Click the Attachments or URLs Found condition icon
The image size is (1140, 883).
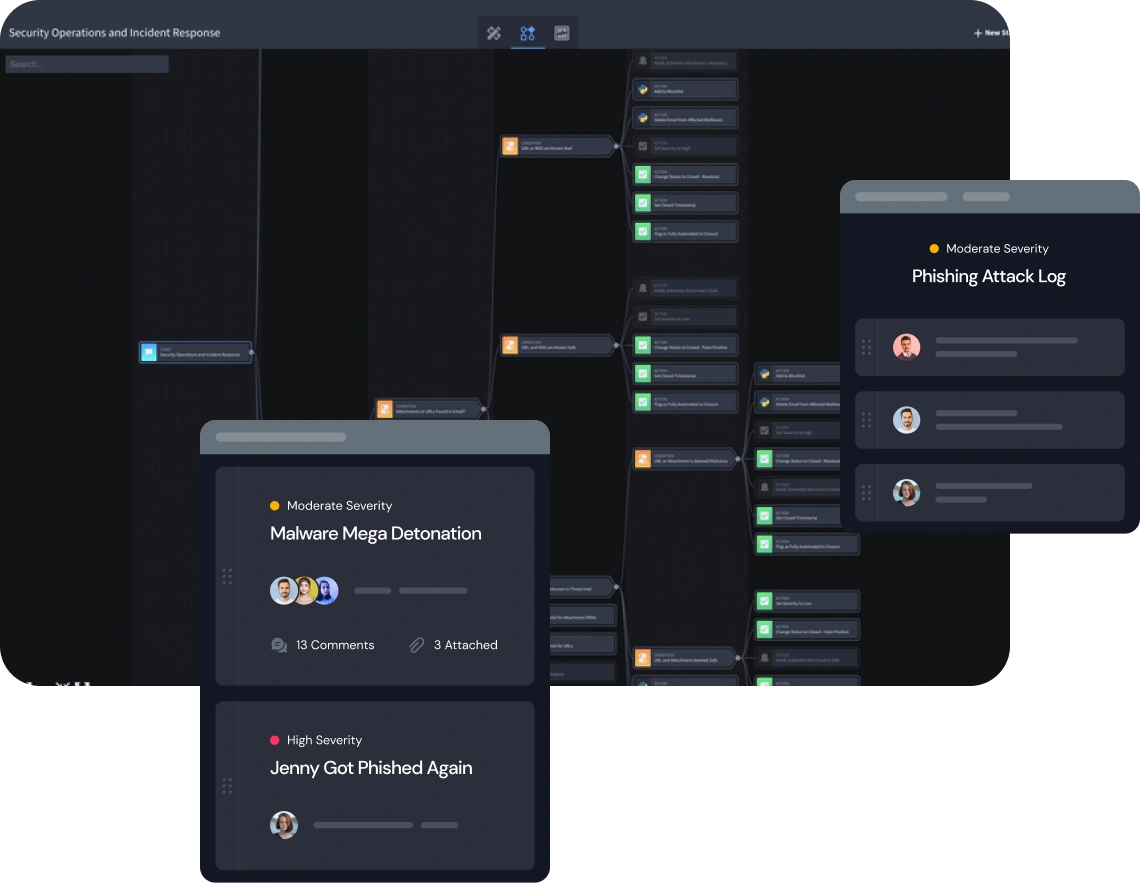(x=385, y=409)
